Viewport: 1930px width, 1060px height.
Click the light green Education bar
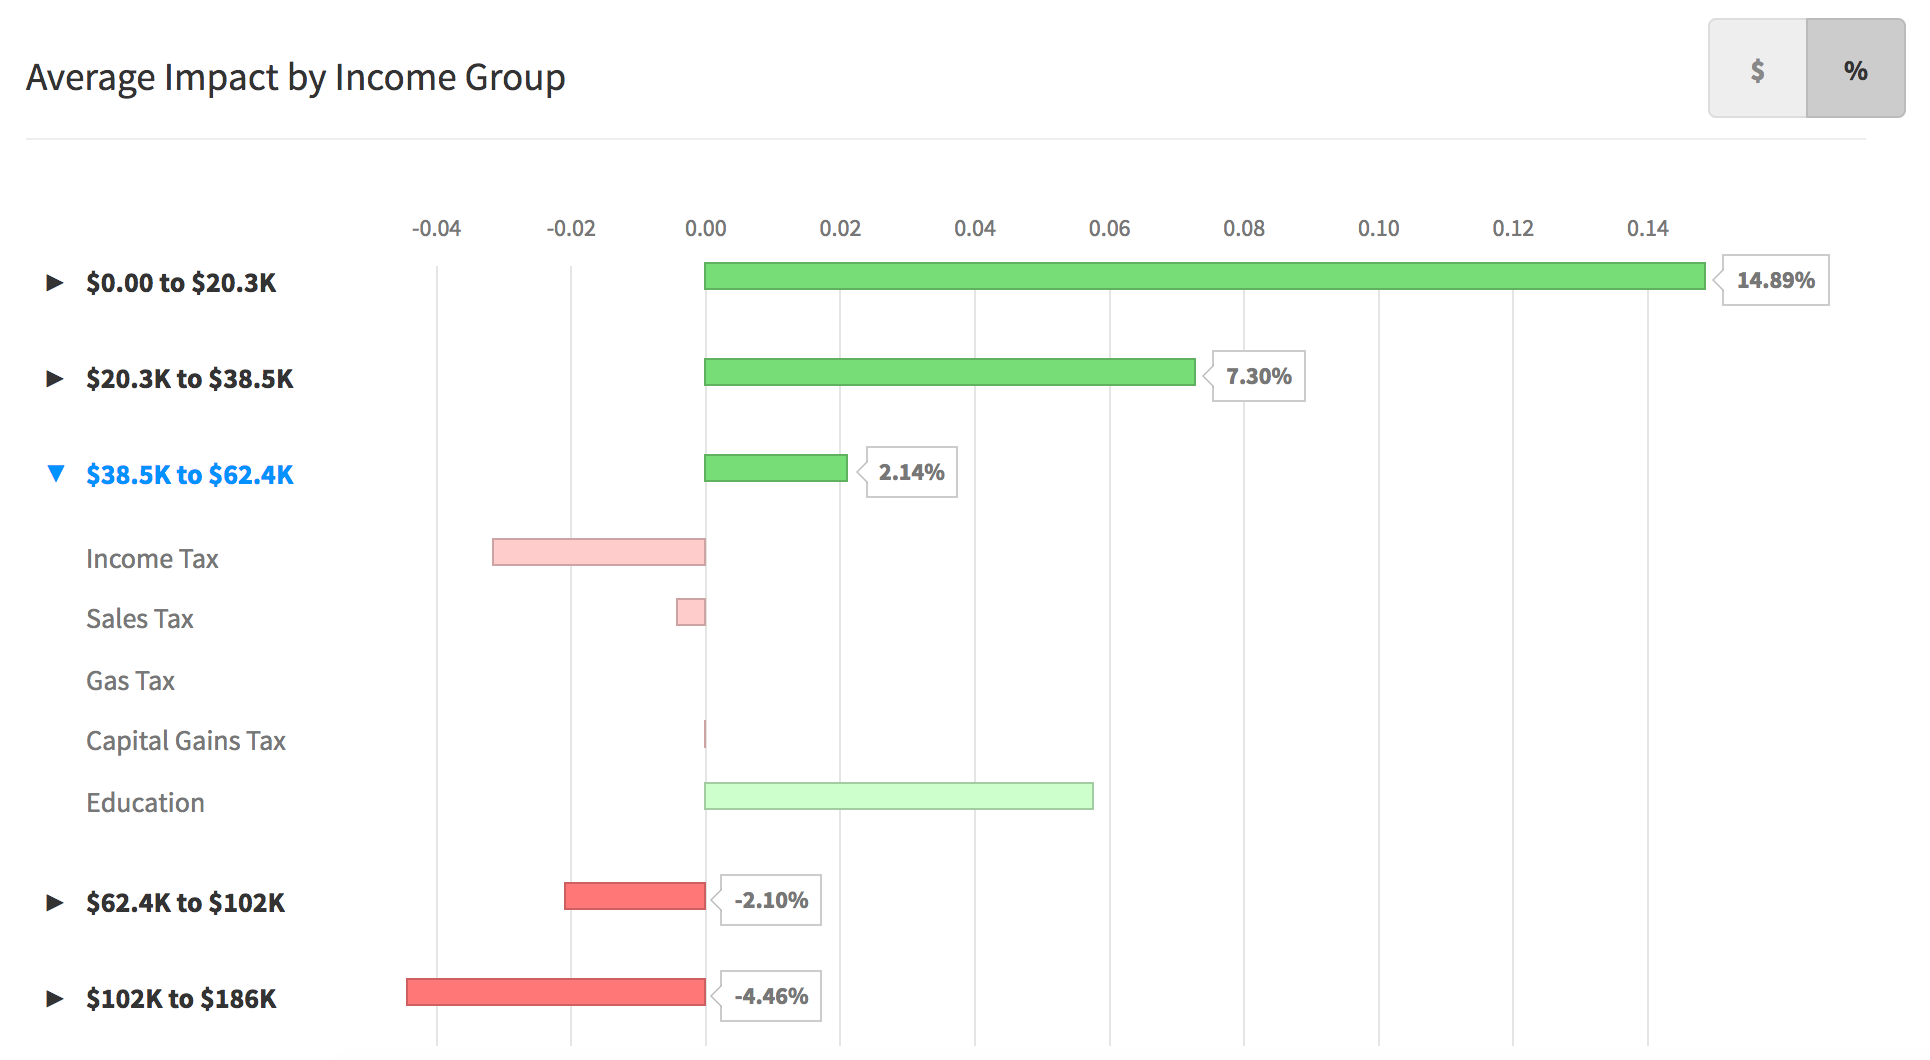click(x=898, y=796)
